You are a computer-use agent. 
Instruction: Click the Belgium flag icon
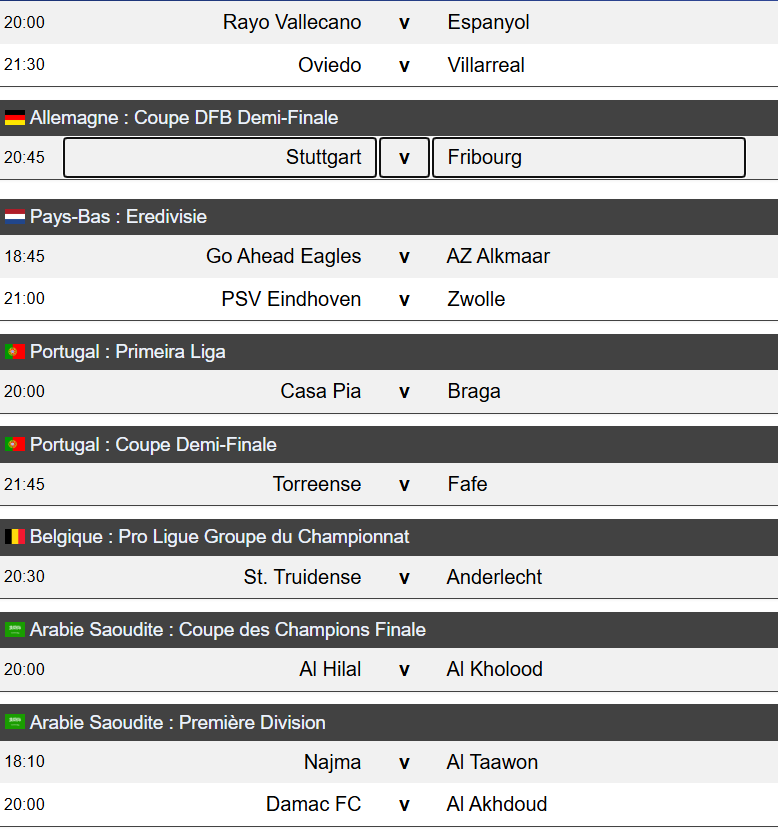15,537
